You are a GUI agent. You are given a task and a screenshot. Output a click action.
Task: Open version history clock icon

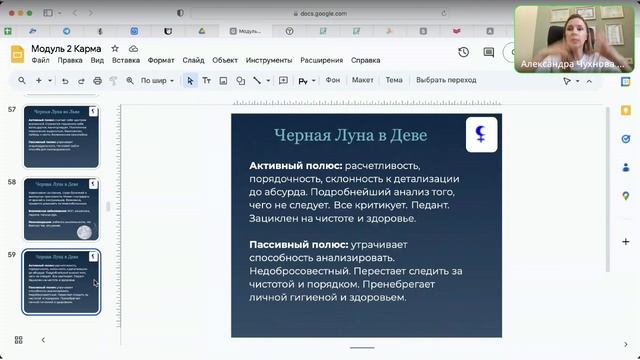click(x=463, y=52)
